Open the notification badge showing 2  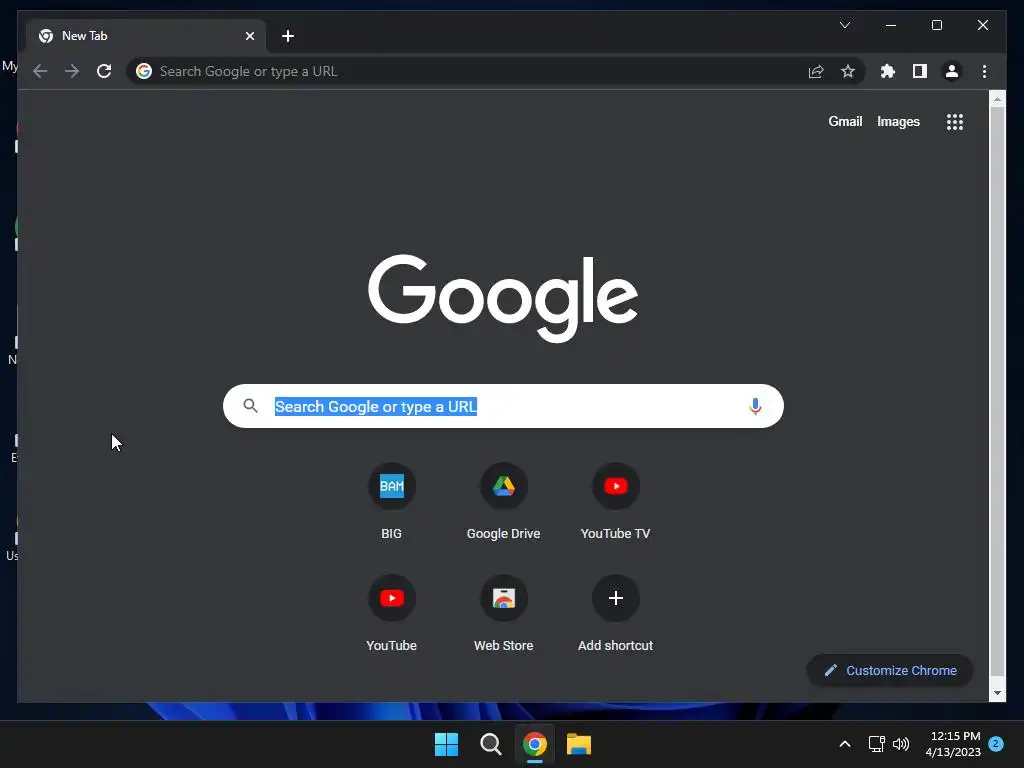tap(996, 744)
